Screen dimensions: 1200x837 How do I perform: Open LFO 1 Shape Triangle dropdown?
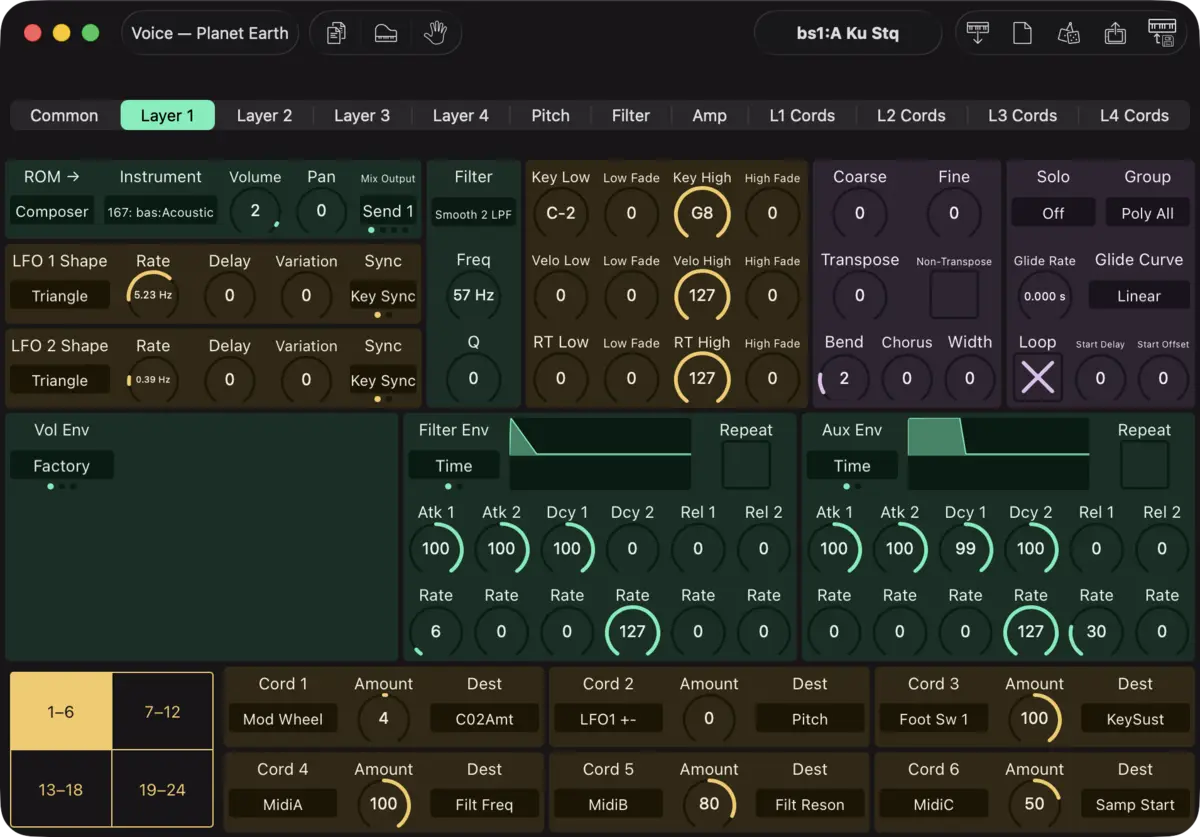(60, 295)
